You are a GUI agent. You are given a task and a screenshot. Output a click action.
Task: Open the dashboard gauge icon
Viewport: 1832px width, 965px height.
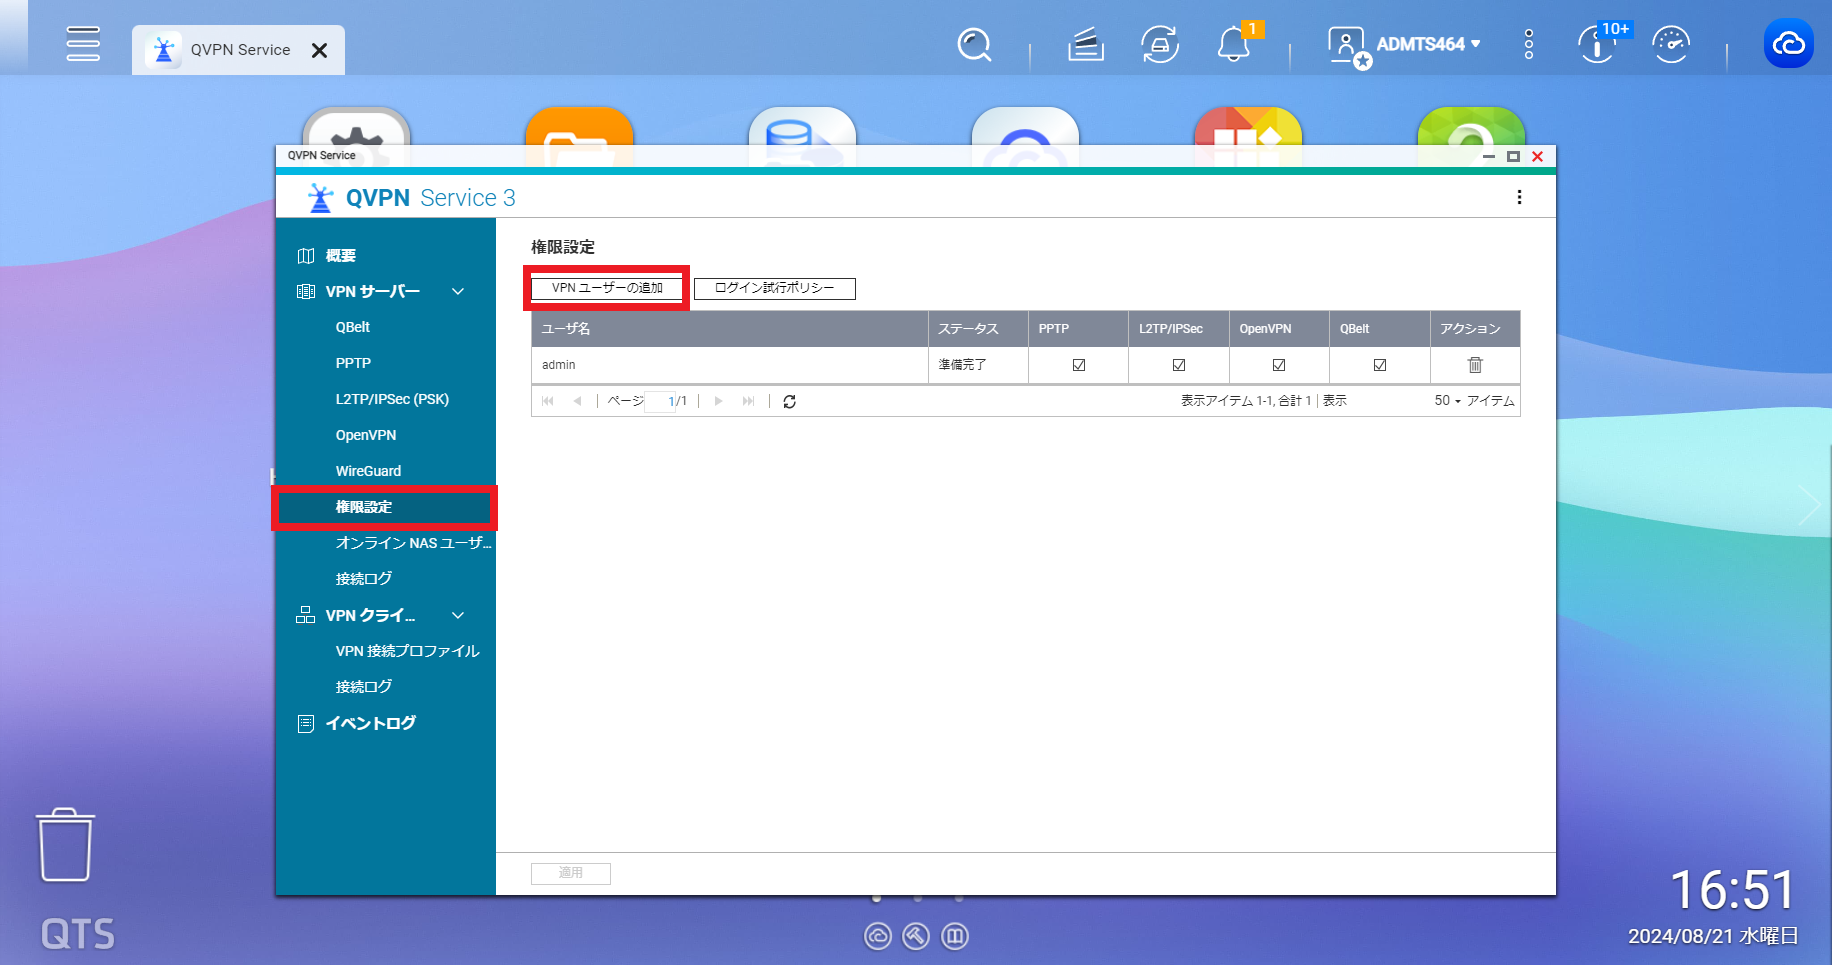1671,44
